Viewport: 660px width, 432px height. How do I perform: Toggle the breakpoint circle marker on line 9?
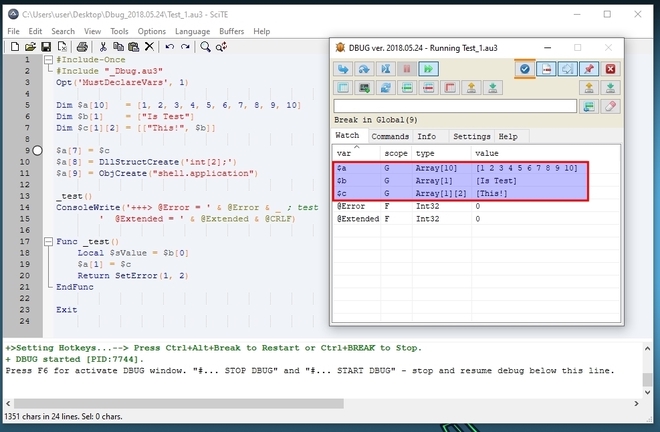(37, 150)
